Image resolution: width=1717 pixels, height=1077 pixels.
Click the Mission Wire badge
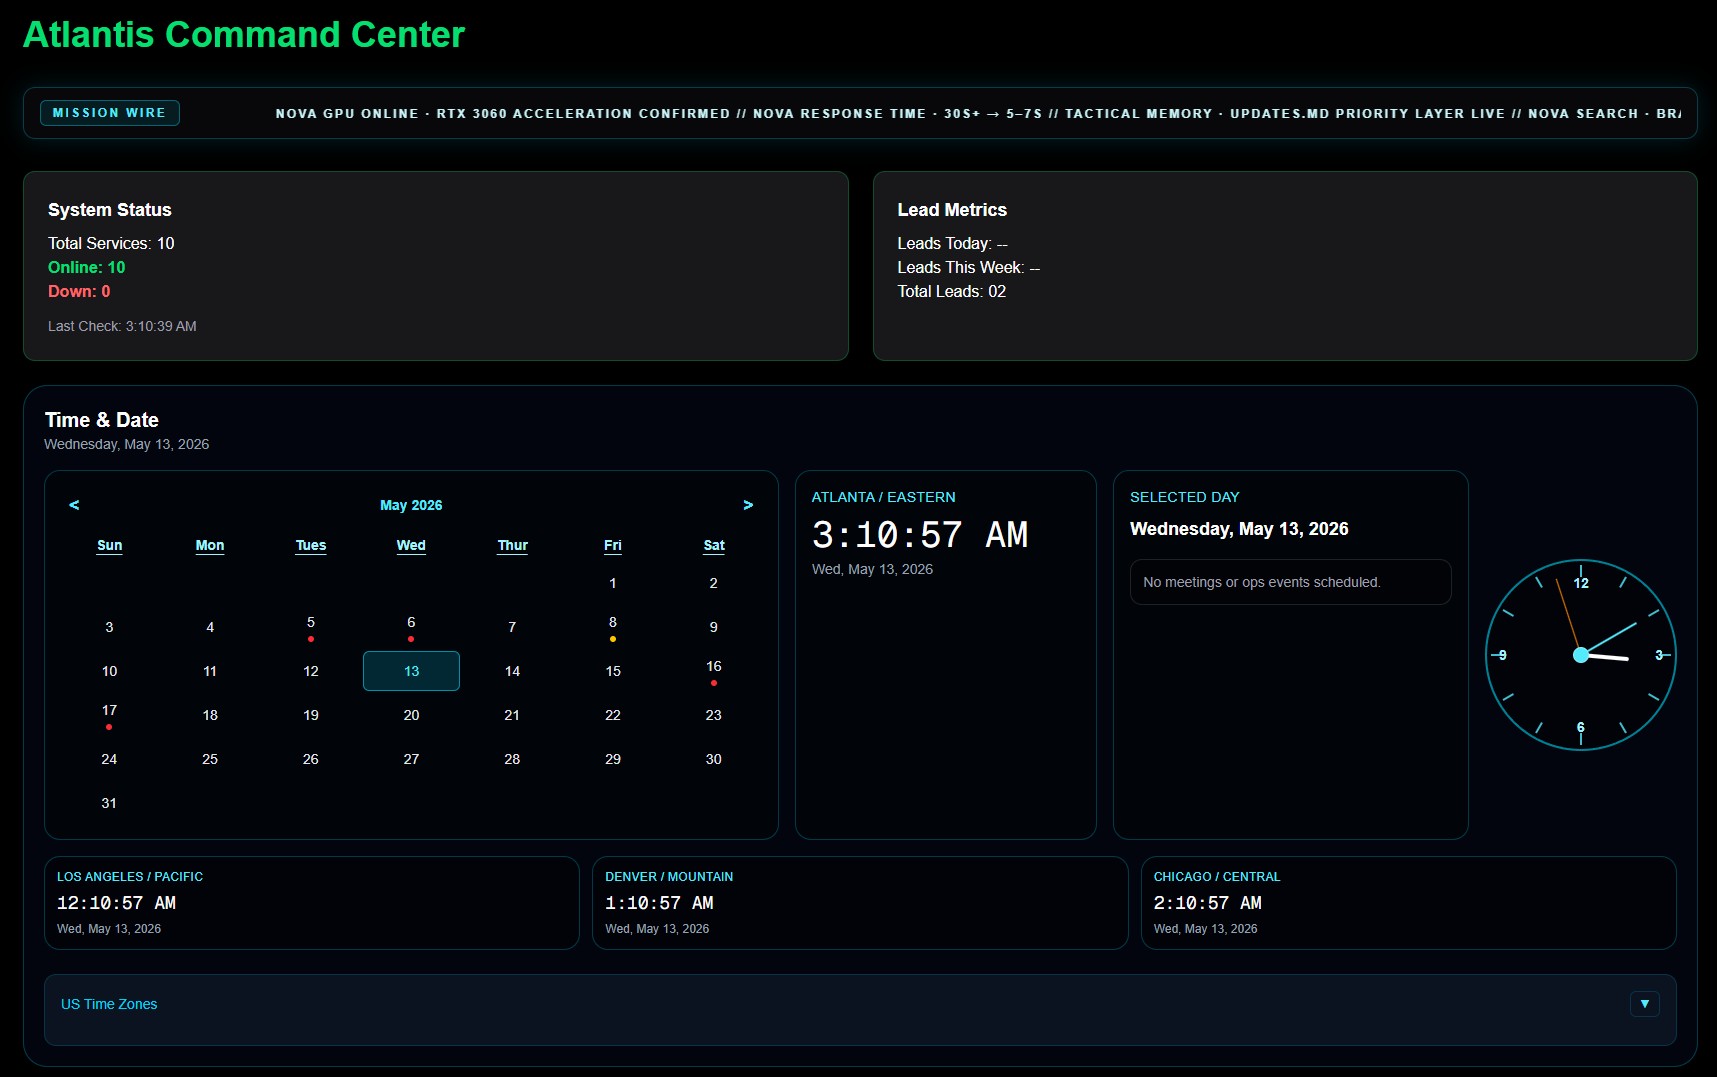[110, 113]
